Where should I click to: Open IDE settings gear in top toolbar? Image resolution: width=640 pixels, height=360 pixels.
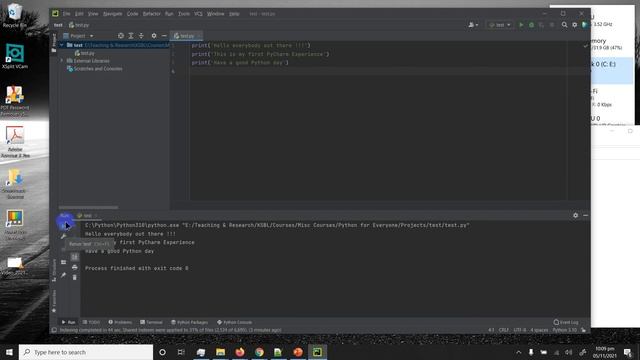tap(574, 25)
